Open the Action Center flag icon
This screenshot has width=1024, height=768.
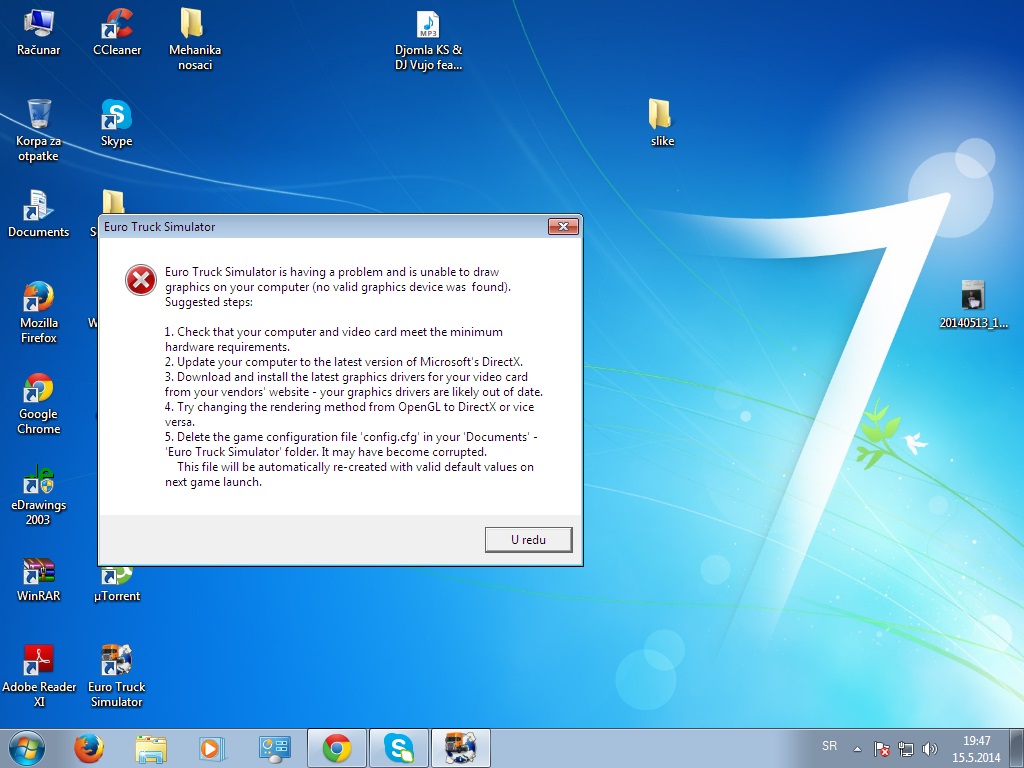(882, 749)
